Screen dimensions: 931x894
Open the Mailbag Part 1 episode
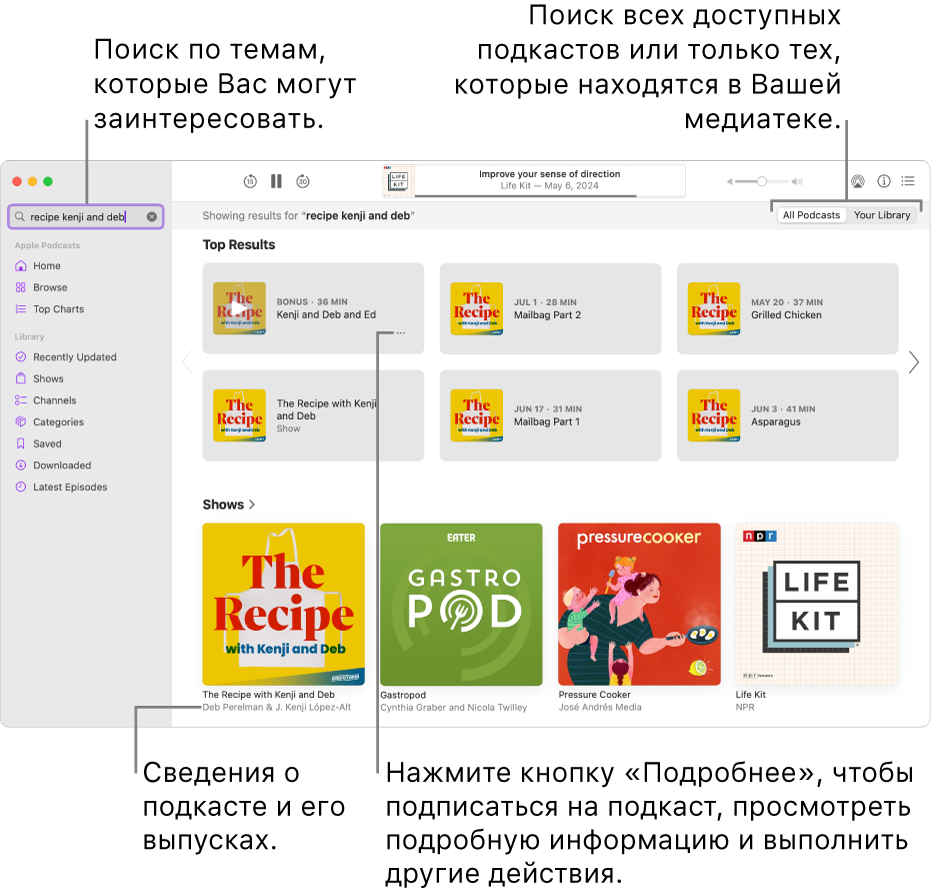pyautogui.click(x=550, y=416)
